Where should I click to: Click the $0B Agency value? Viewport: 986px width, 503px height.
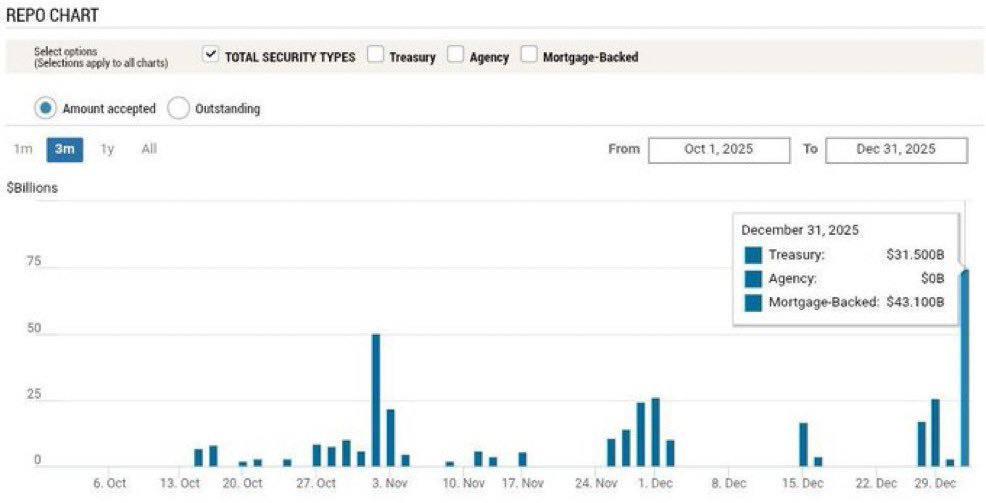[932, 279]
